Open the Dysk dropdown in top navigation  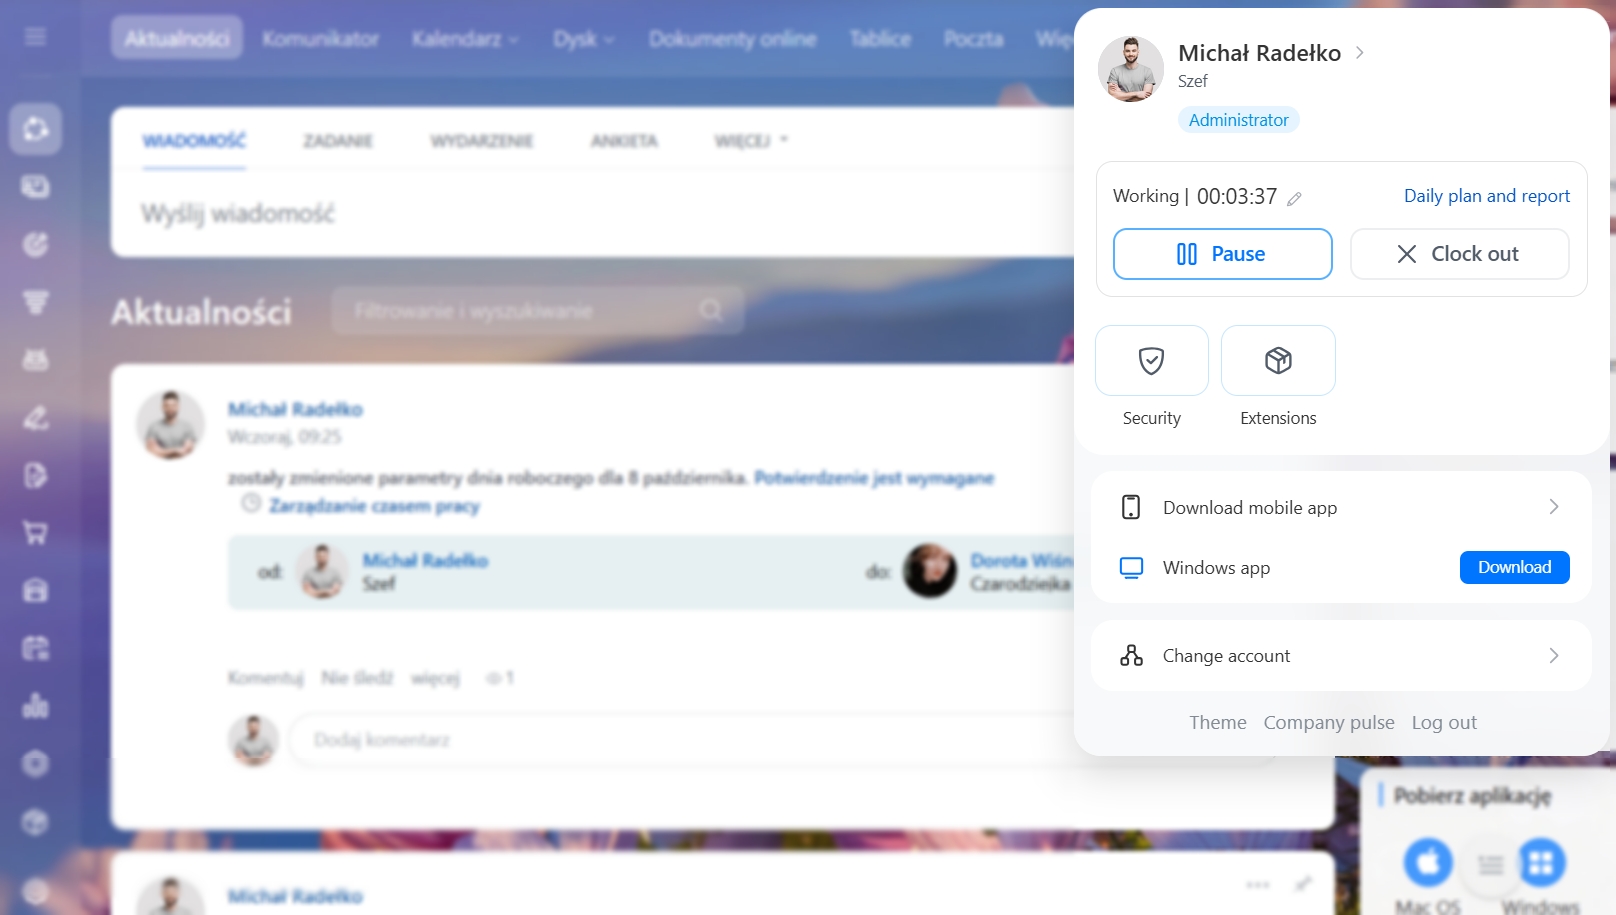[583, 39]
